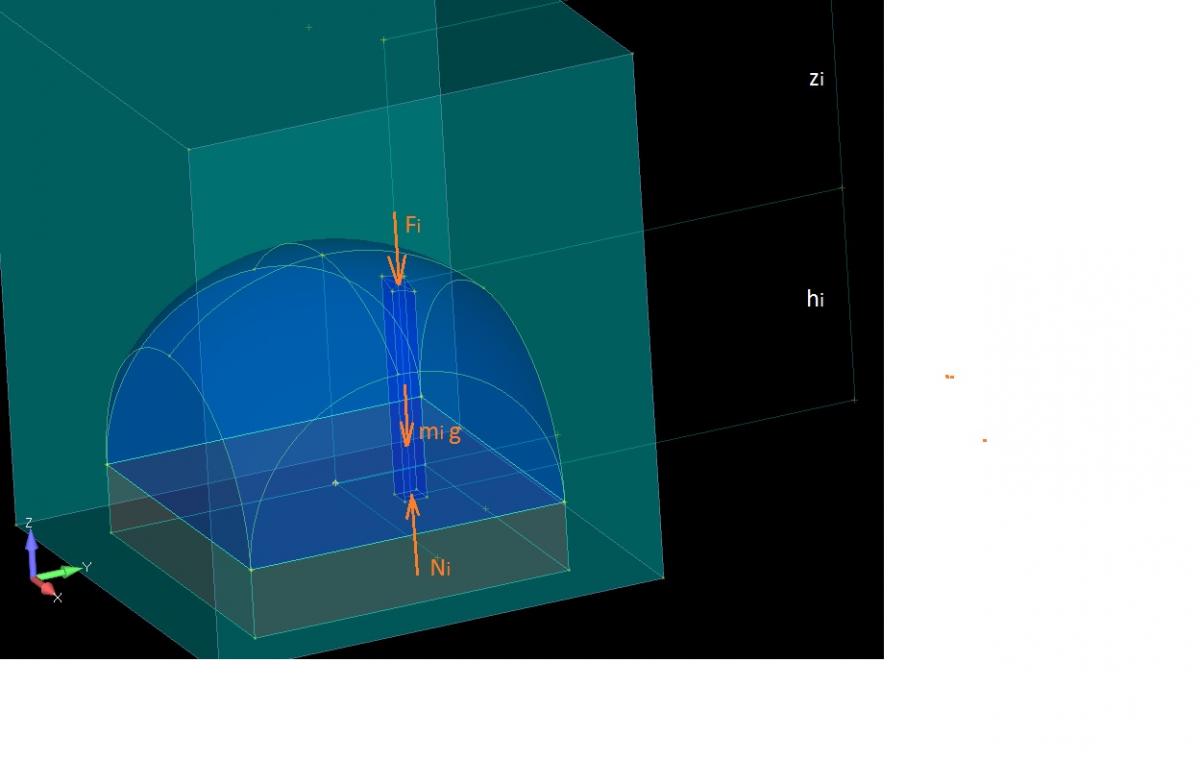Select the orange mi g weight arrow

[x=406, y=415]
